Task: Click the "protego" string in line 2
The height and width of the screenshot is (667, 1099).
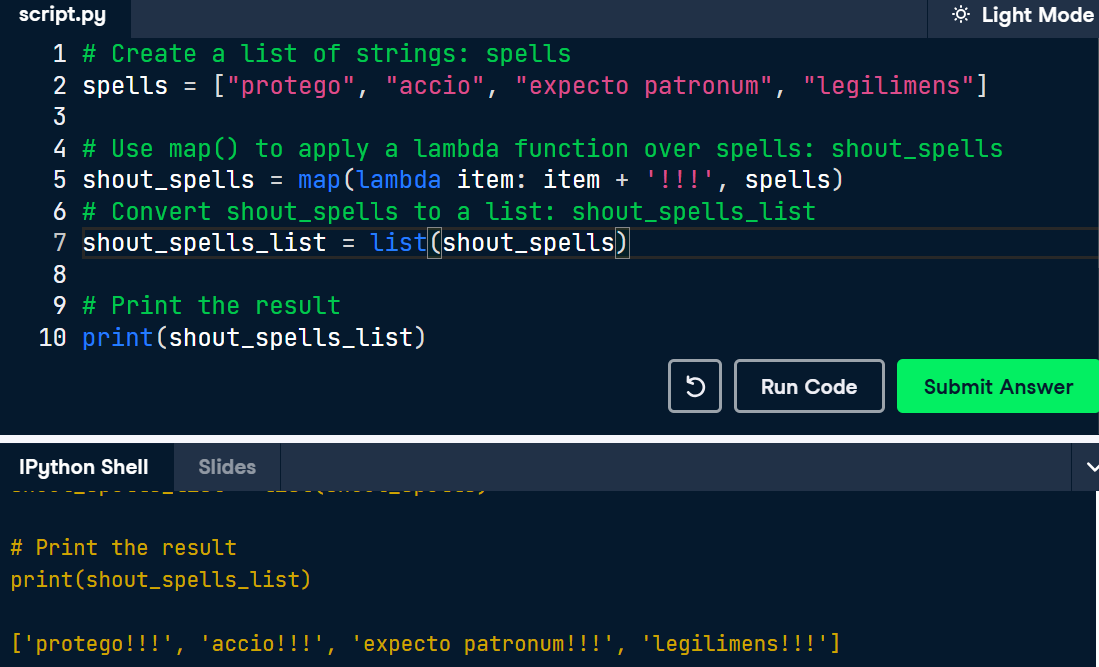Action: pyautogui.click(x=291, y=85)
